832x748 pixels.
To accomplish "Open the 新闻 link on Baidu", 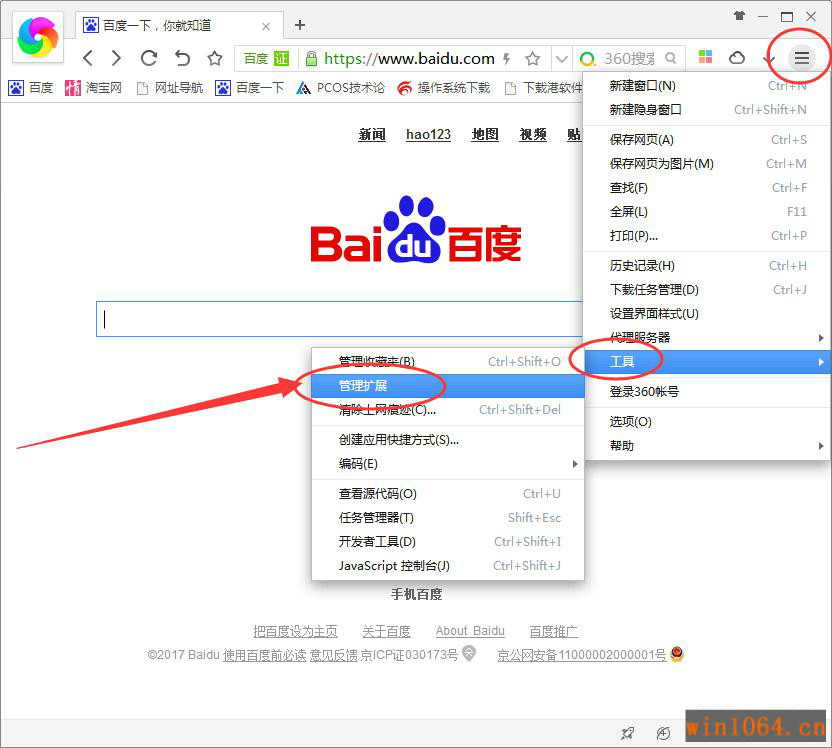I will tap(372, 135).
